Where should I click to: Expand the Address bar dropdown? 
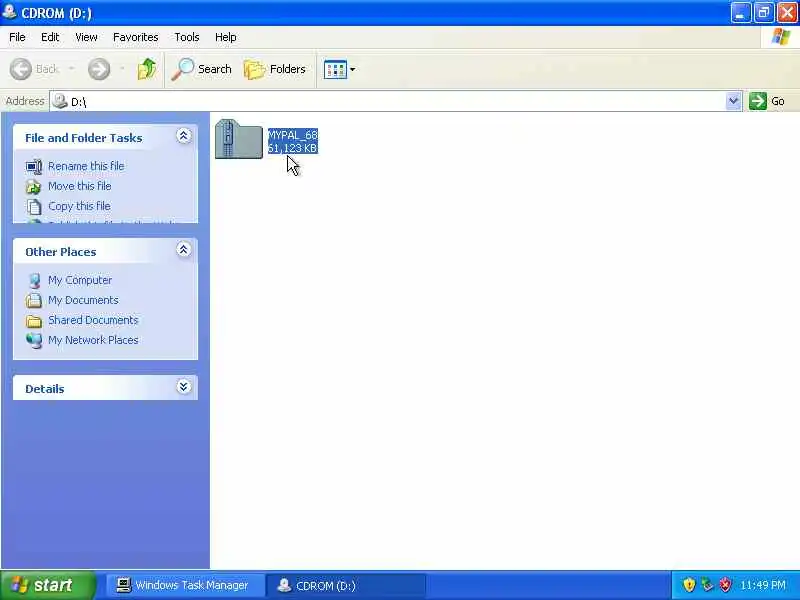pos(733,101)
